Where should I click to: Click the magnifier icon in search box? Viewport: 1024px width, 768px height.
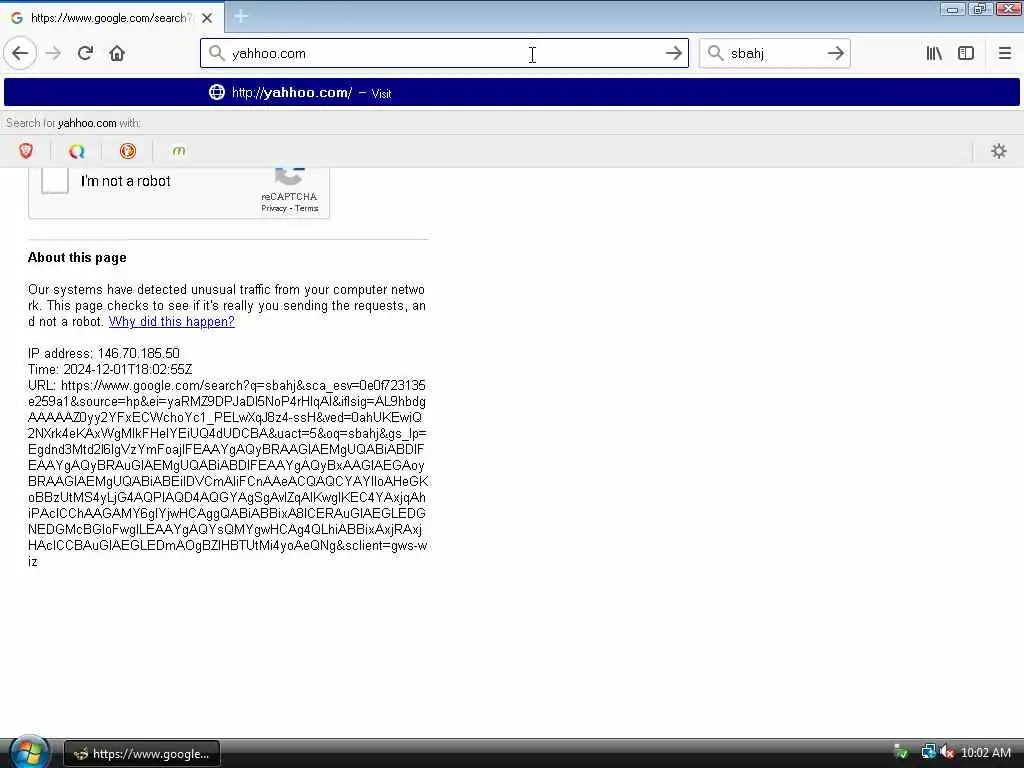pos(716,53)
